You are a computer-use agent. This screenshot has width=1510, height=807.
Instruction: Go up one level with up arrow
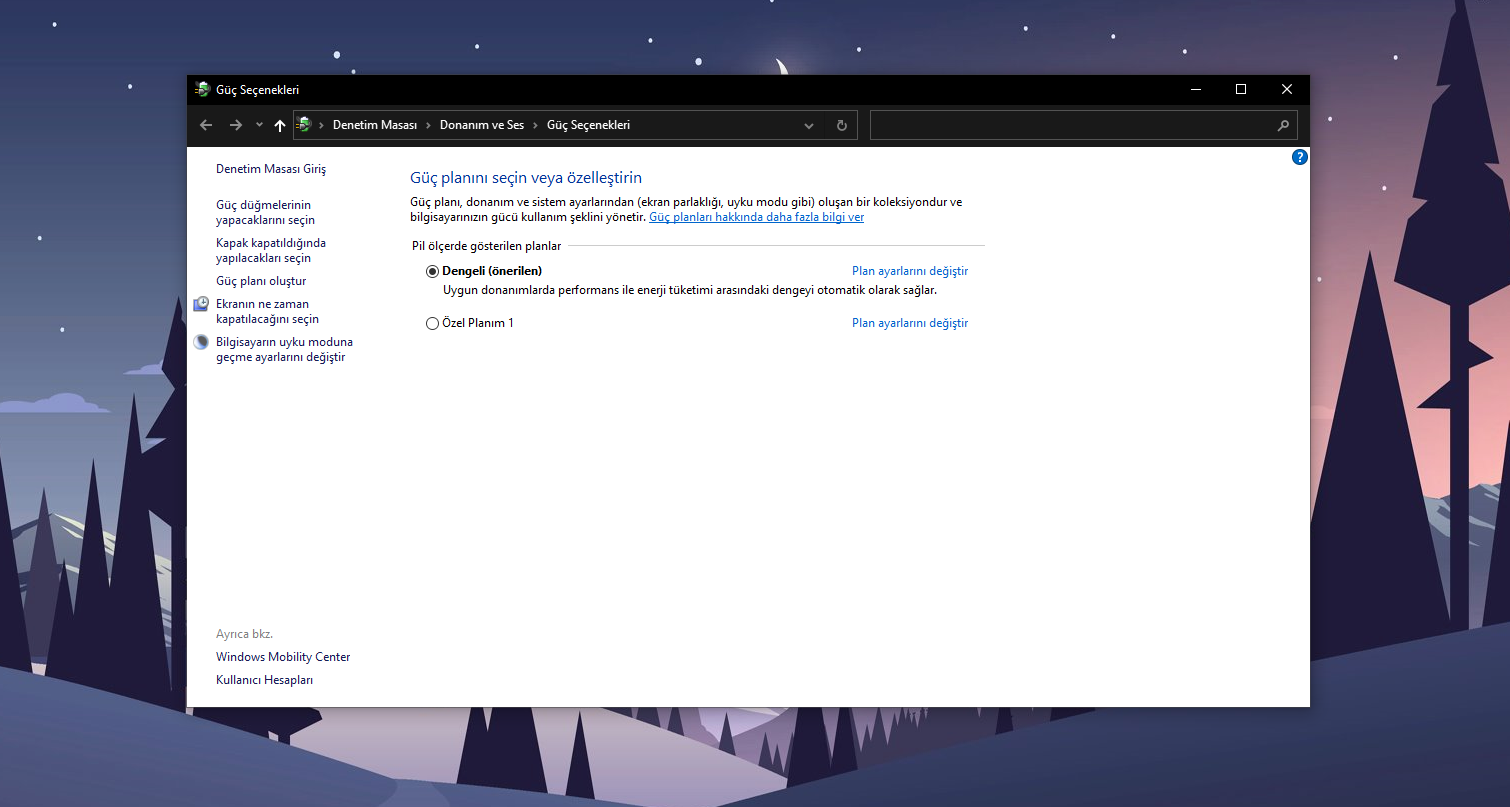pos(280,125)
